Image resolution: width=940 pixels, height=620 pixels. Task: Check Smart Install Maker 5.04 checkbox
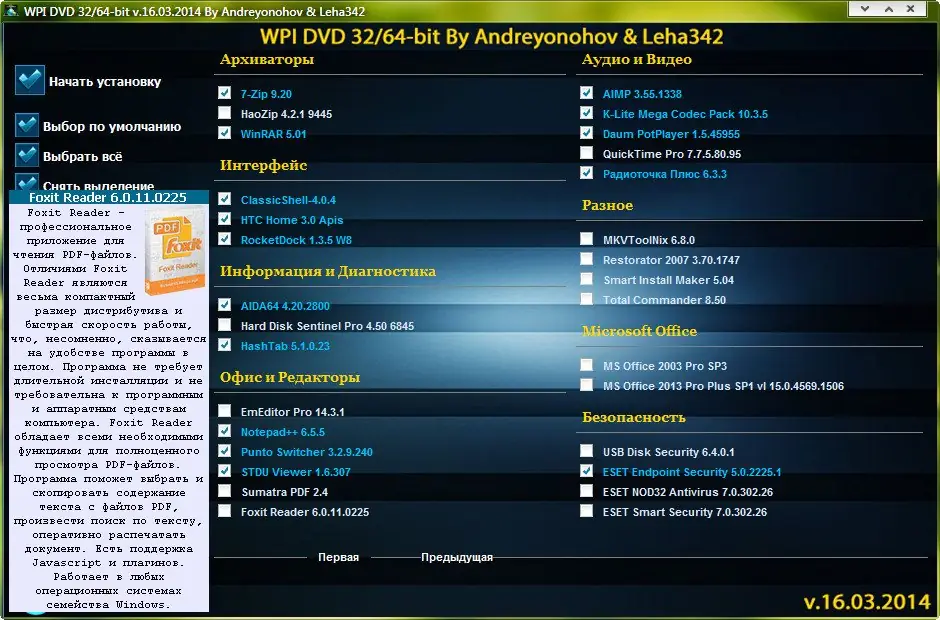pyautogui.click(x=586, y=279)
